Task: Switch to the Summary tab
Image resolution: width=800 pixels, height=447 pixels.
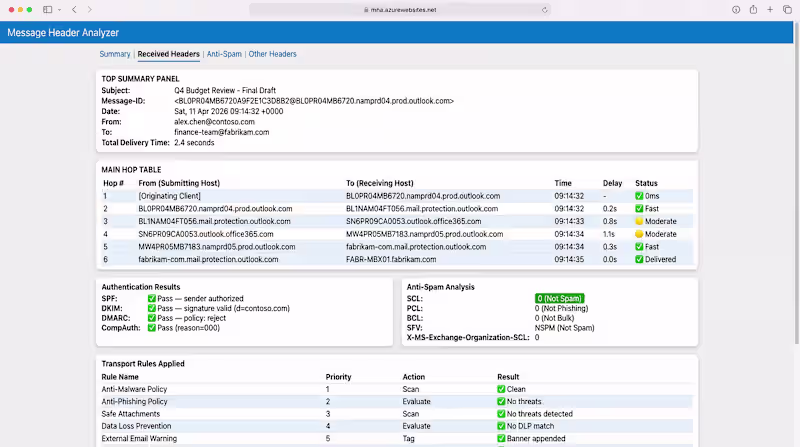Action: pos(115,54)
